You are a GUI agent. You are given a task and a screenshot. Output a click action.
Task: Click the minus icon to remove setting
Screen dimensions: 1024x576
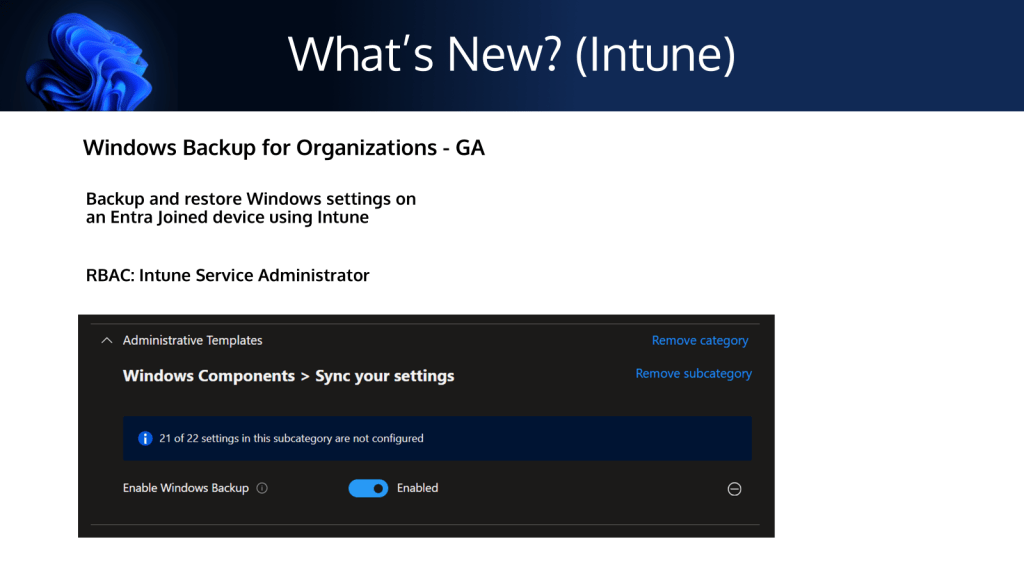(734, 489)
